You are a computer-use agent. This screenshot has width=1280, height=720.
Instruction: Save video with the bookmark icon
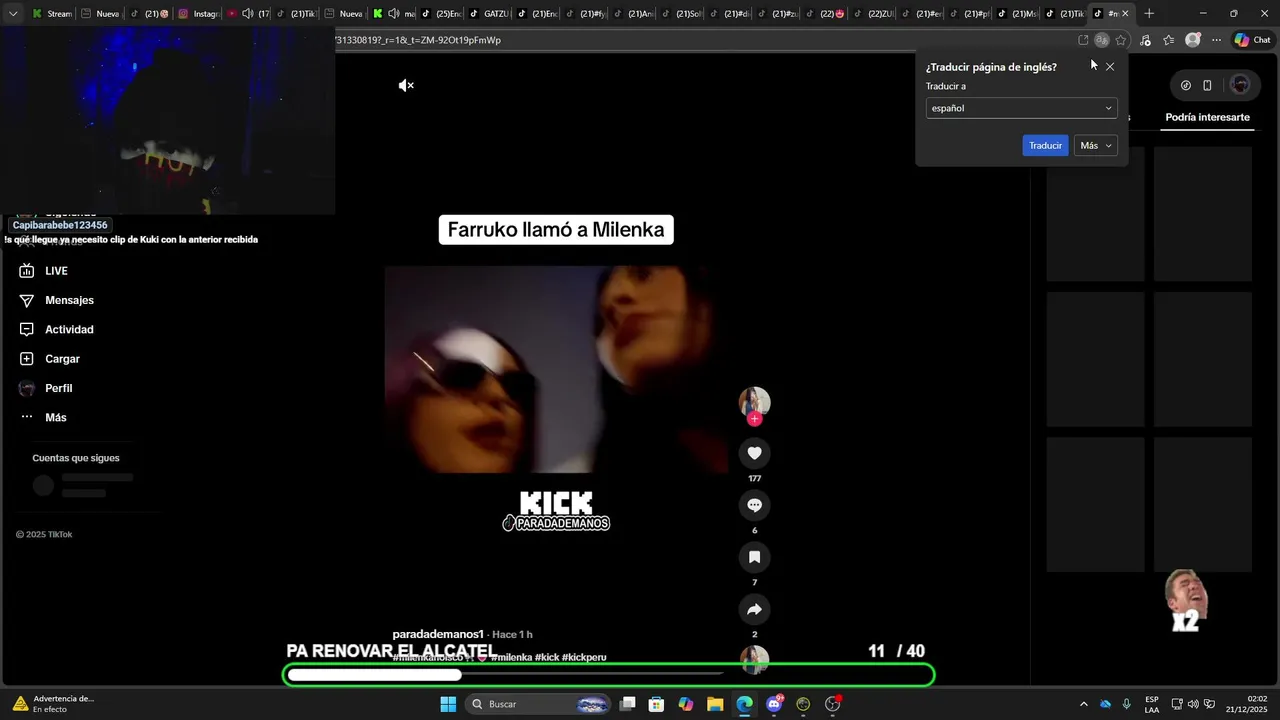[755, 557]
